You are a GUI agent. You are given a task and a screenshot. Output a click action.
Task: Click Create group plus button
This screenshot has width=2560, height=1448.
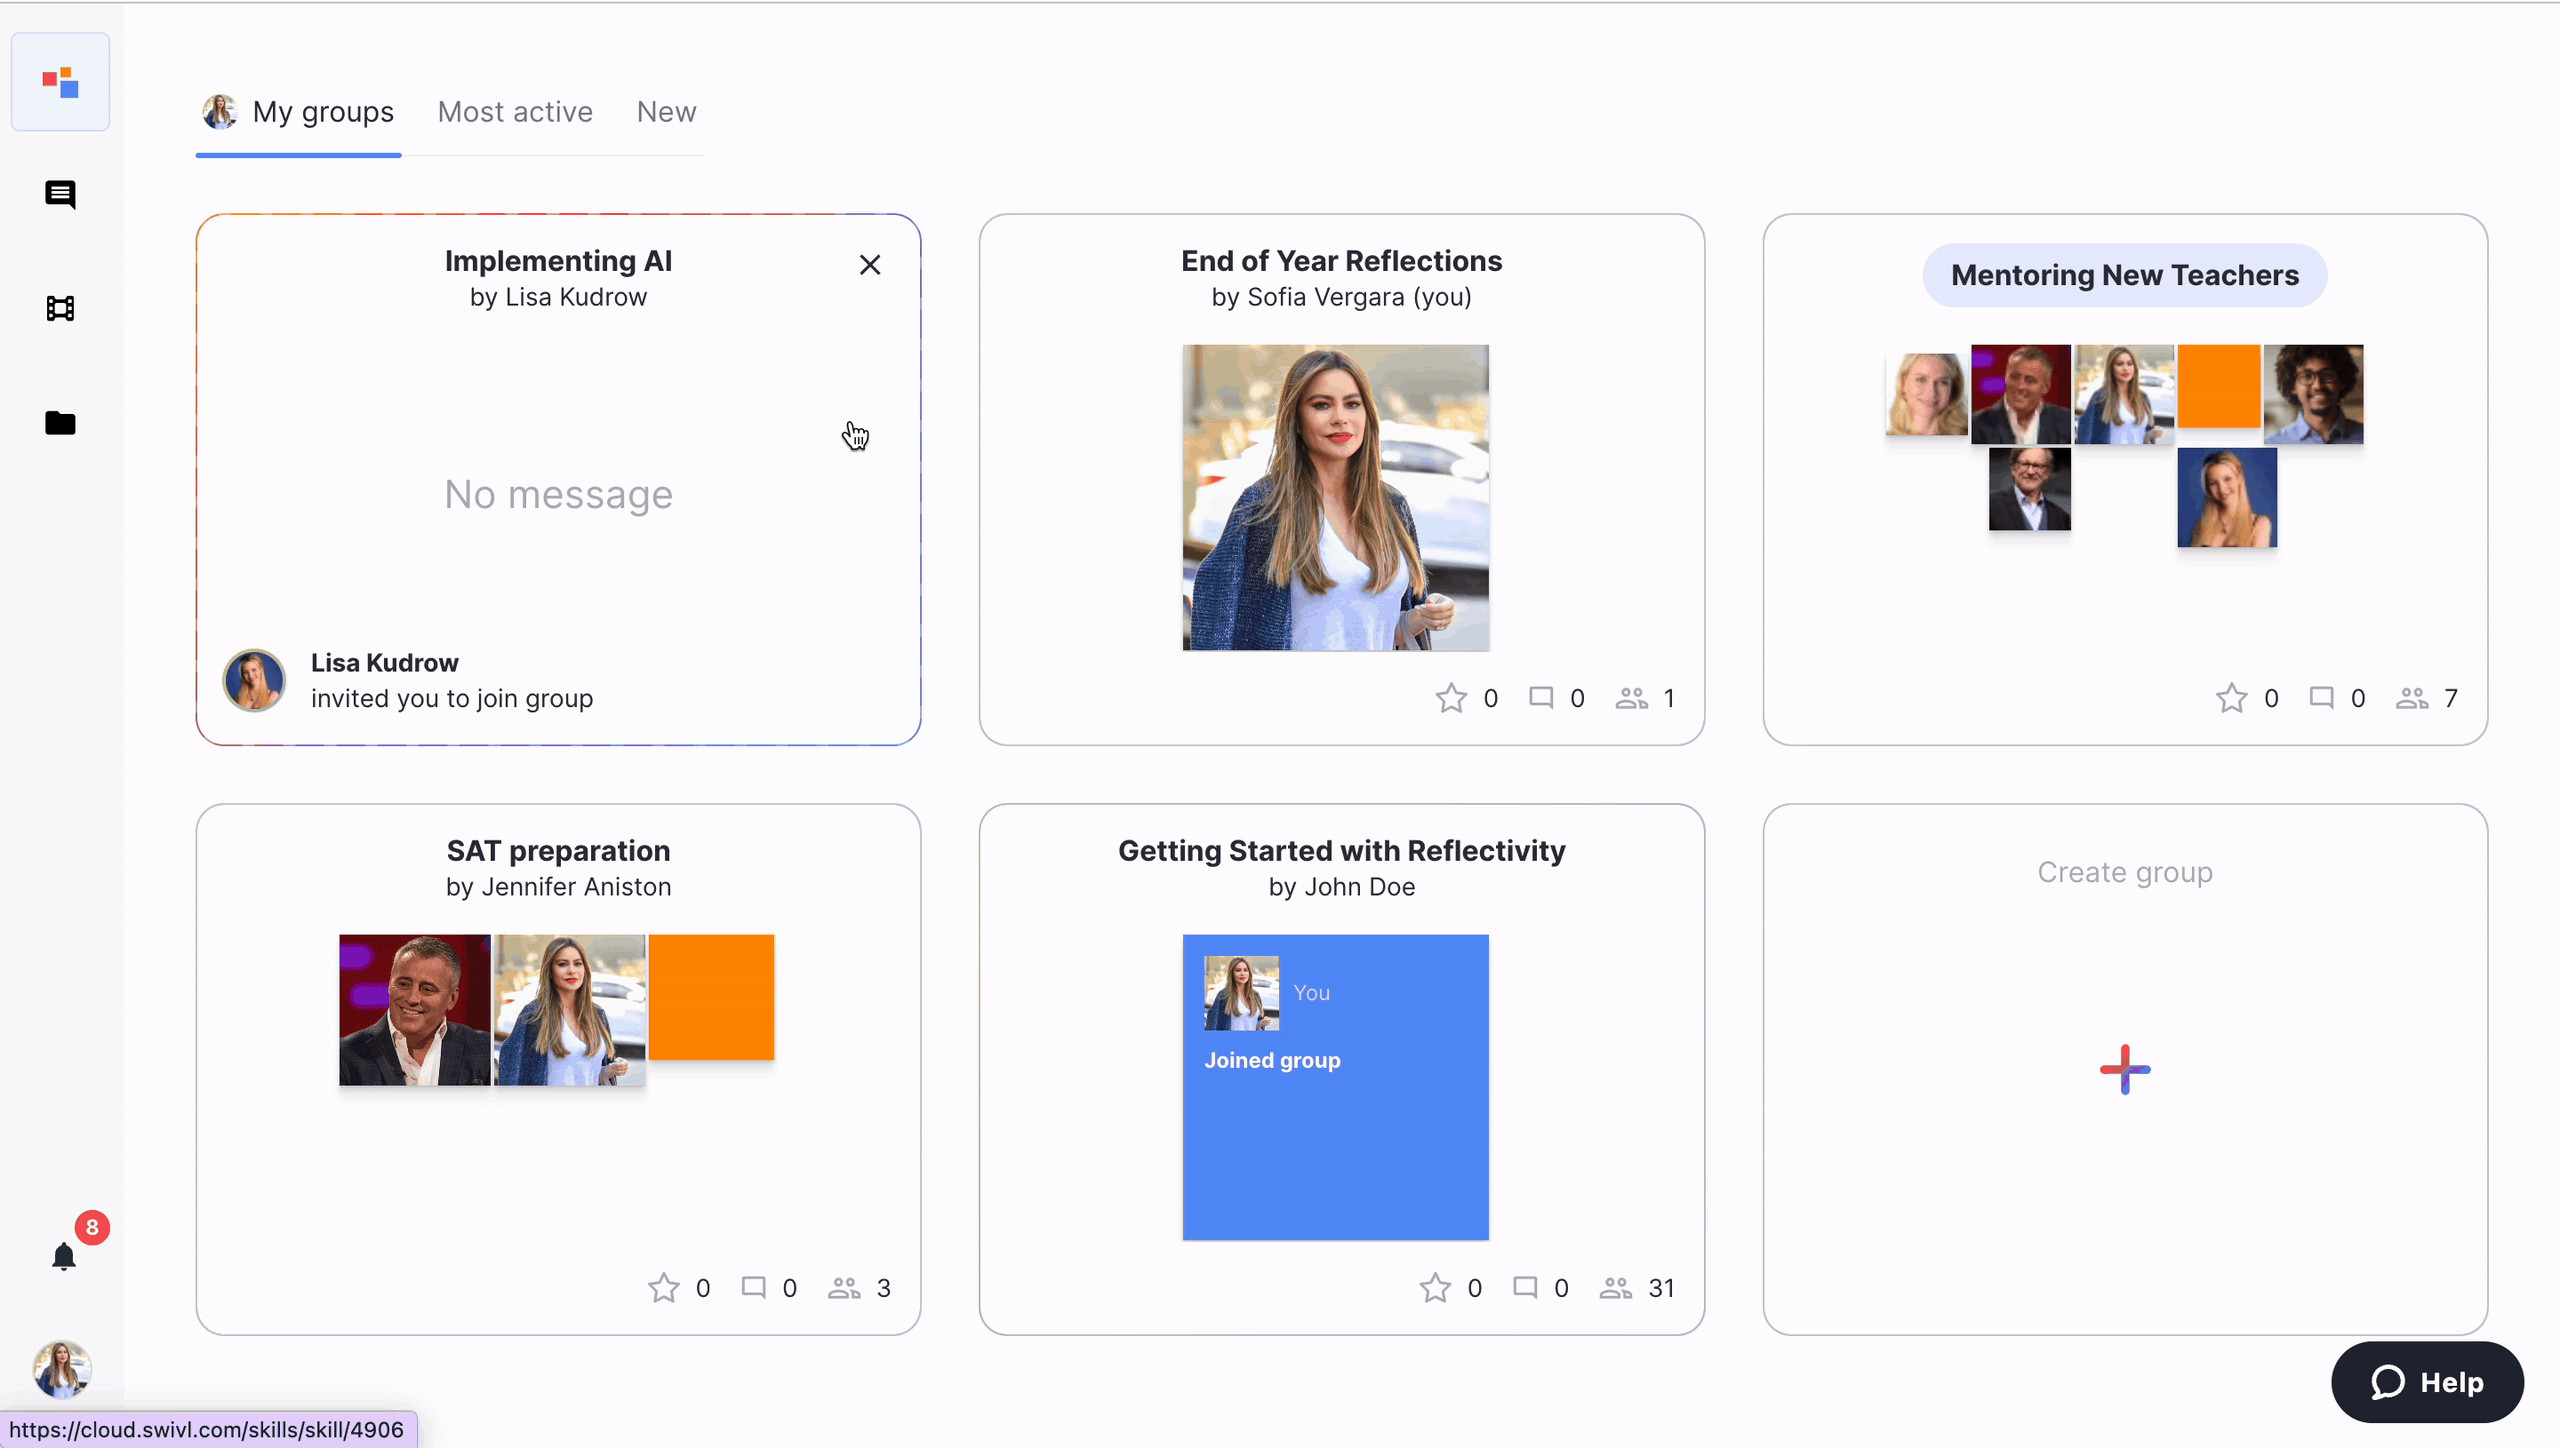[x=2124, y=1068]
